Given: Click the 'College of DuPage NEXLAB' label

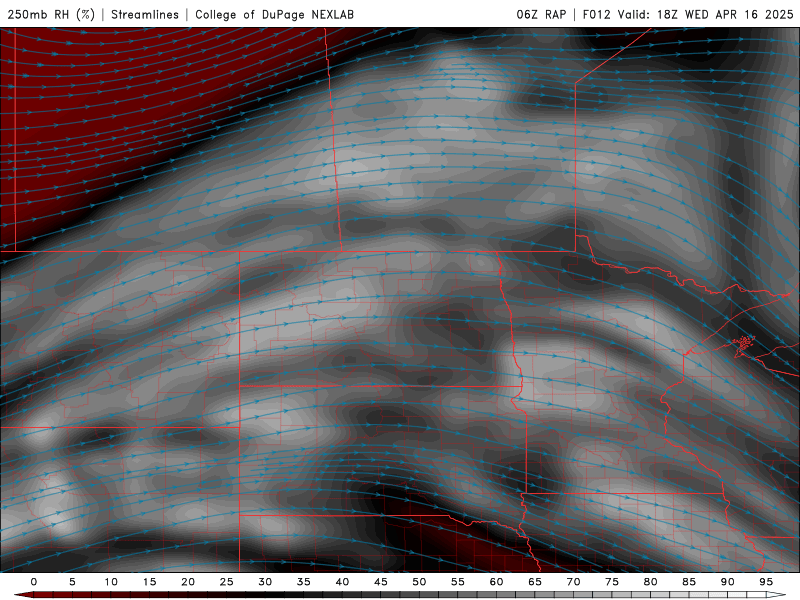Looking at the screenshot, I should click(274, 14).
